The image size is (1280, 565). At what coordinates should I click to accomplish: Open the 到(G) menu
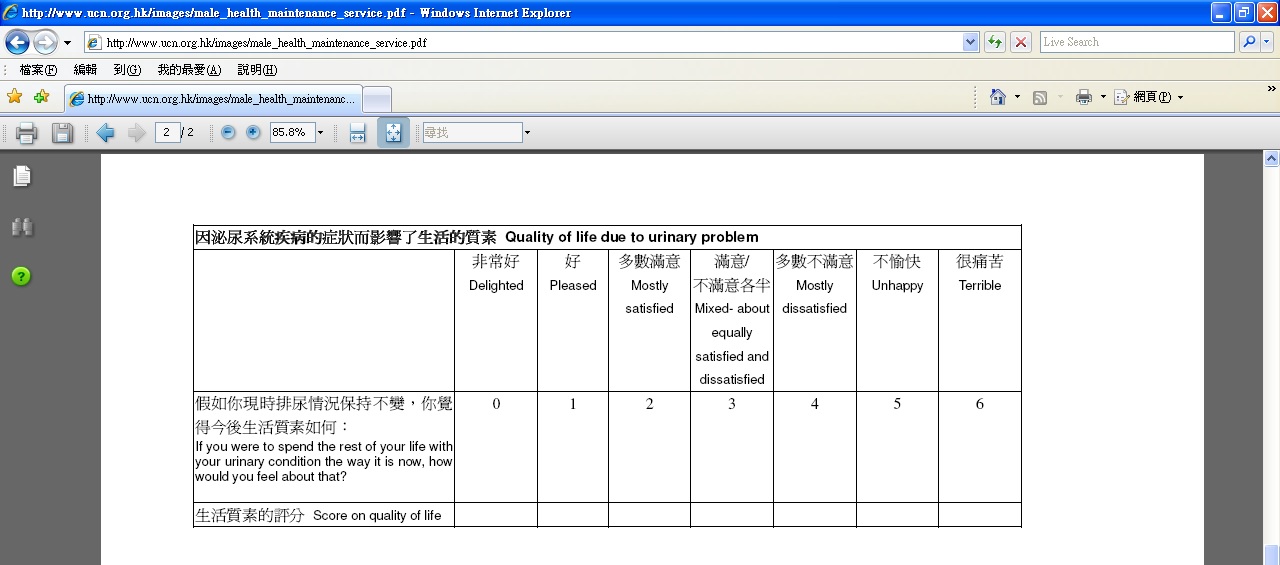click(x=127, y=70)
